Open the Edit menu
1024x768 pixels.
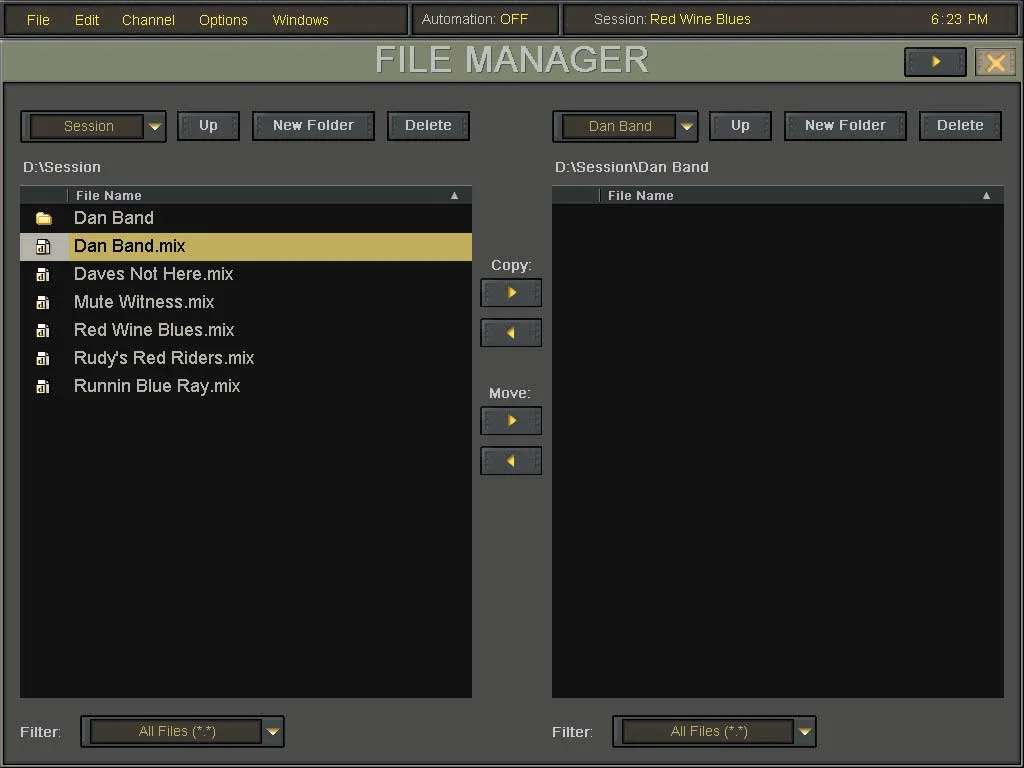tap(87, 20)
